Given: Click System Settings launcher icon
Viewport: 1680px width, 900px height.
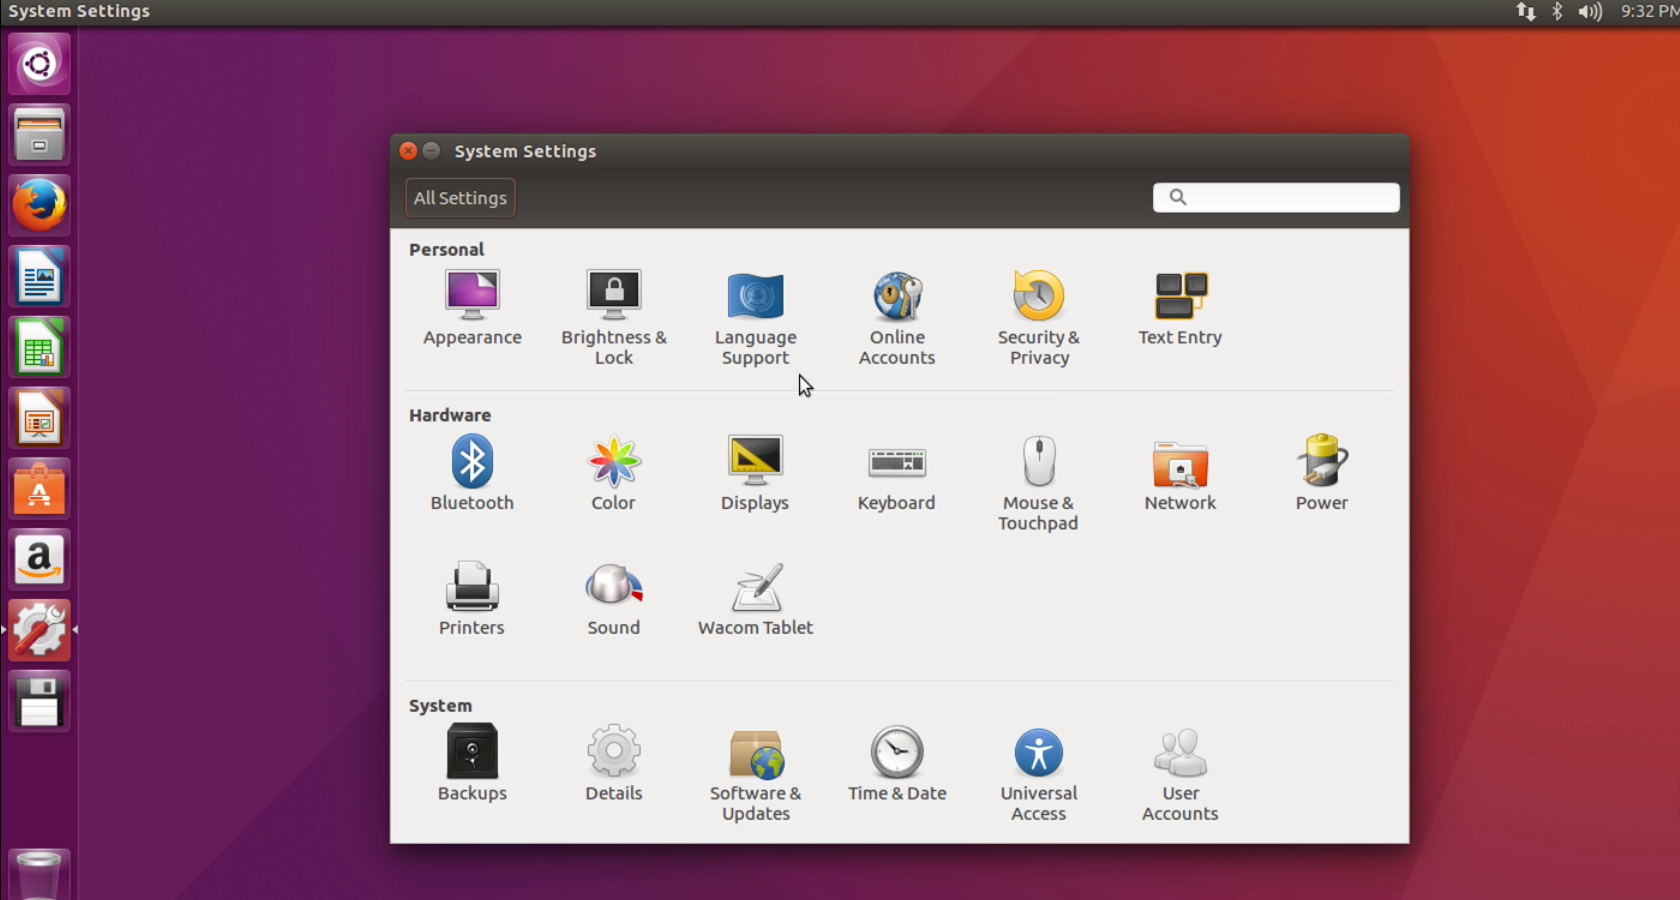Looking at the screenshot, I should 39,631.
